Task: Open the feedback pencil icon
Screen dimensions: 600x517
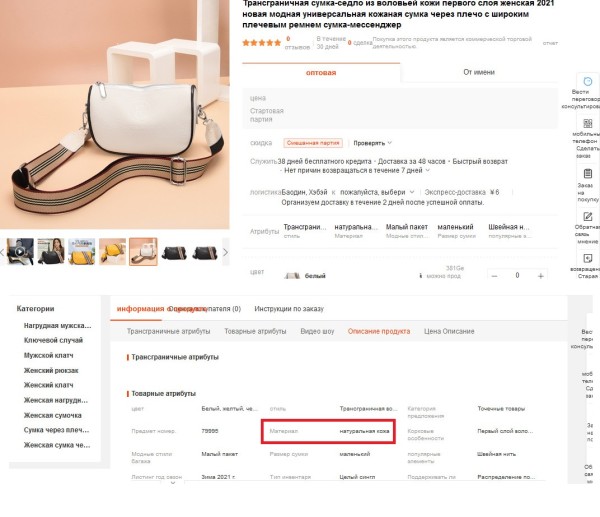Action: tap(587, 216)
